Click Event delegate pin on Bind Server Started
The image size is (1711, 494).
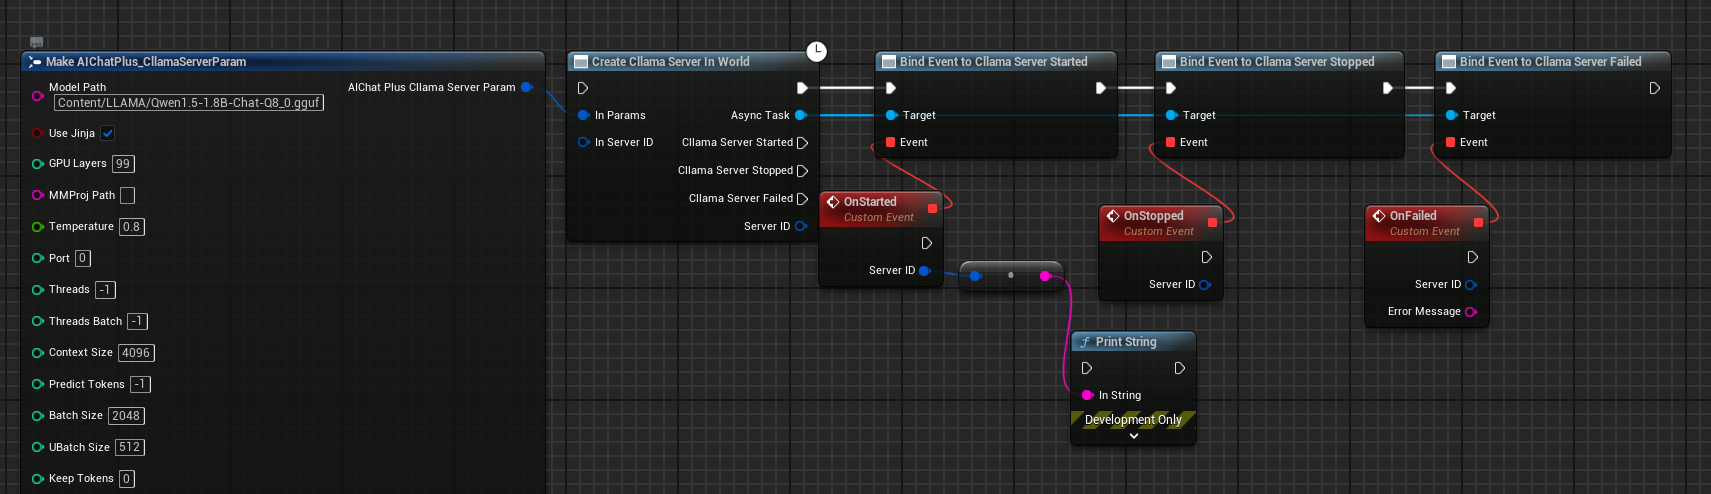890,142
